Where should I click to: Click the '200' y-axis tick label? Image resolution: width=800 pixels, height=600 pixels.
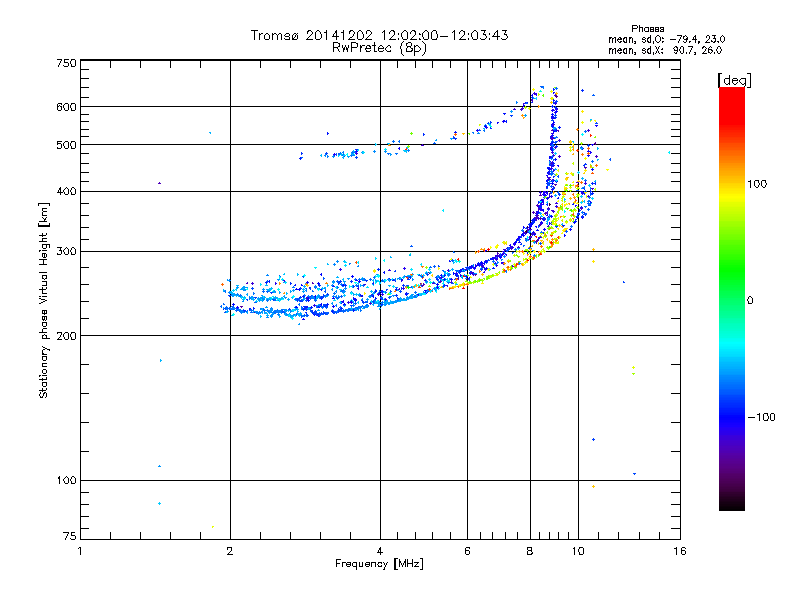click(x=66, y=336)
